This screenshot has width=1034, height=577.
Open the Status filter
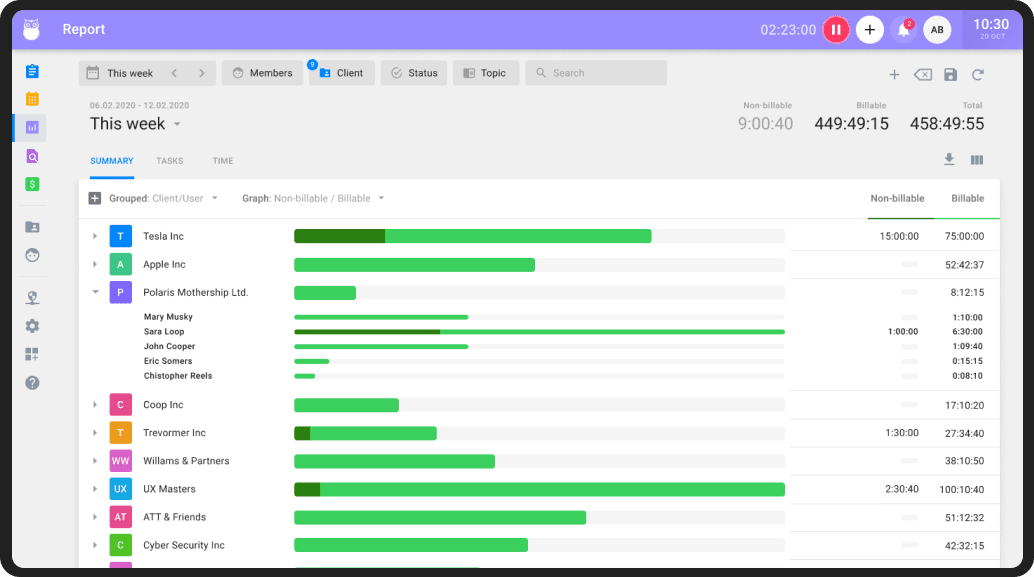coord(414,73)
